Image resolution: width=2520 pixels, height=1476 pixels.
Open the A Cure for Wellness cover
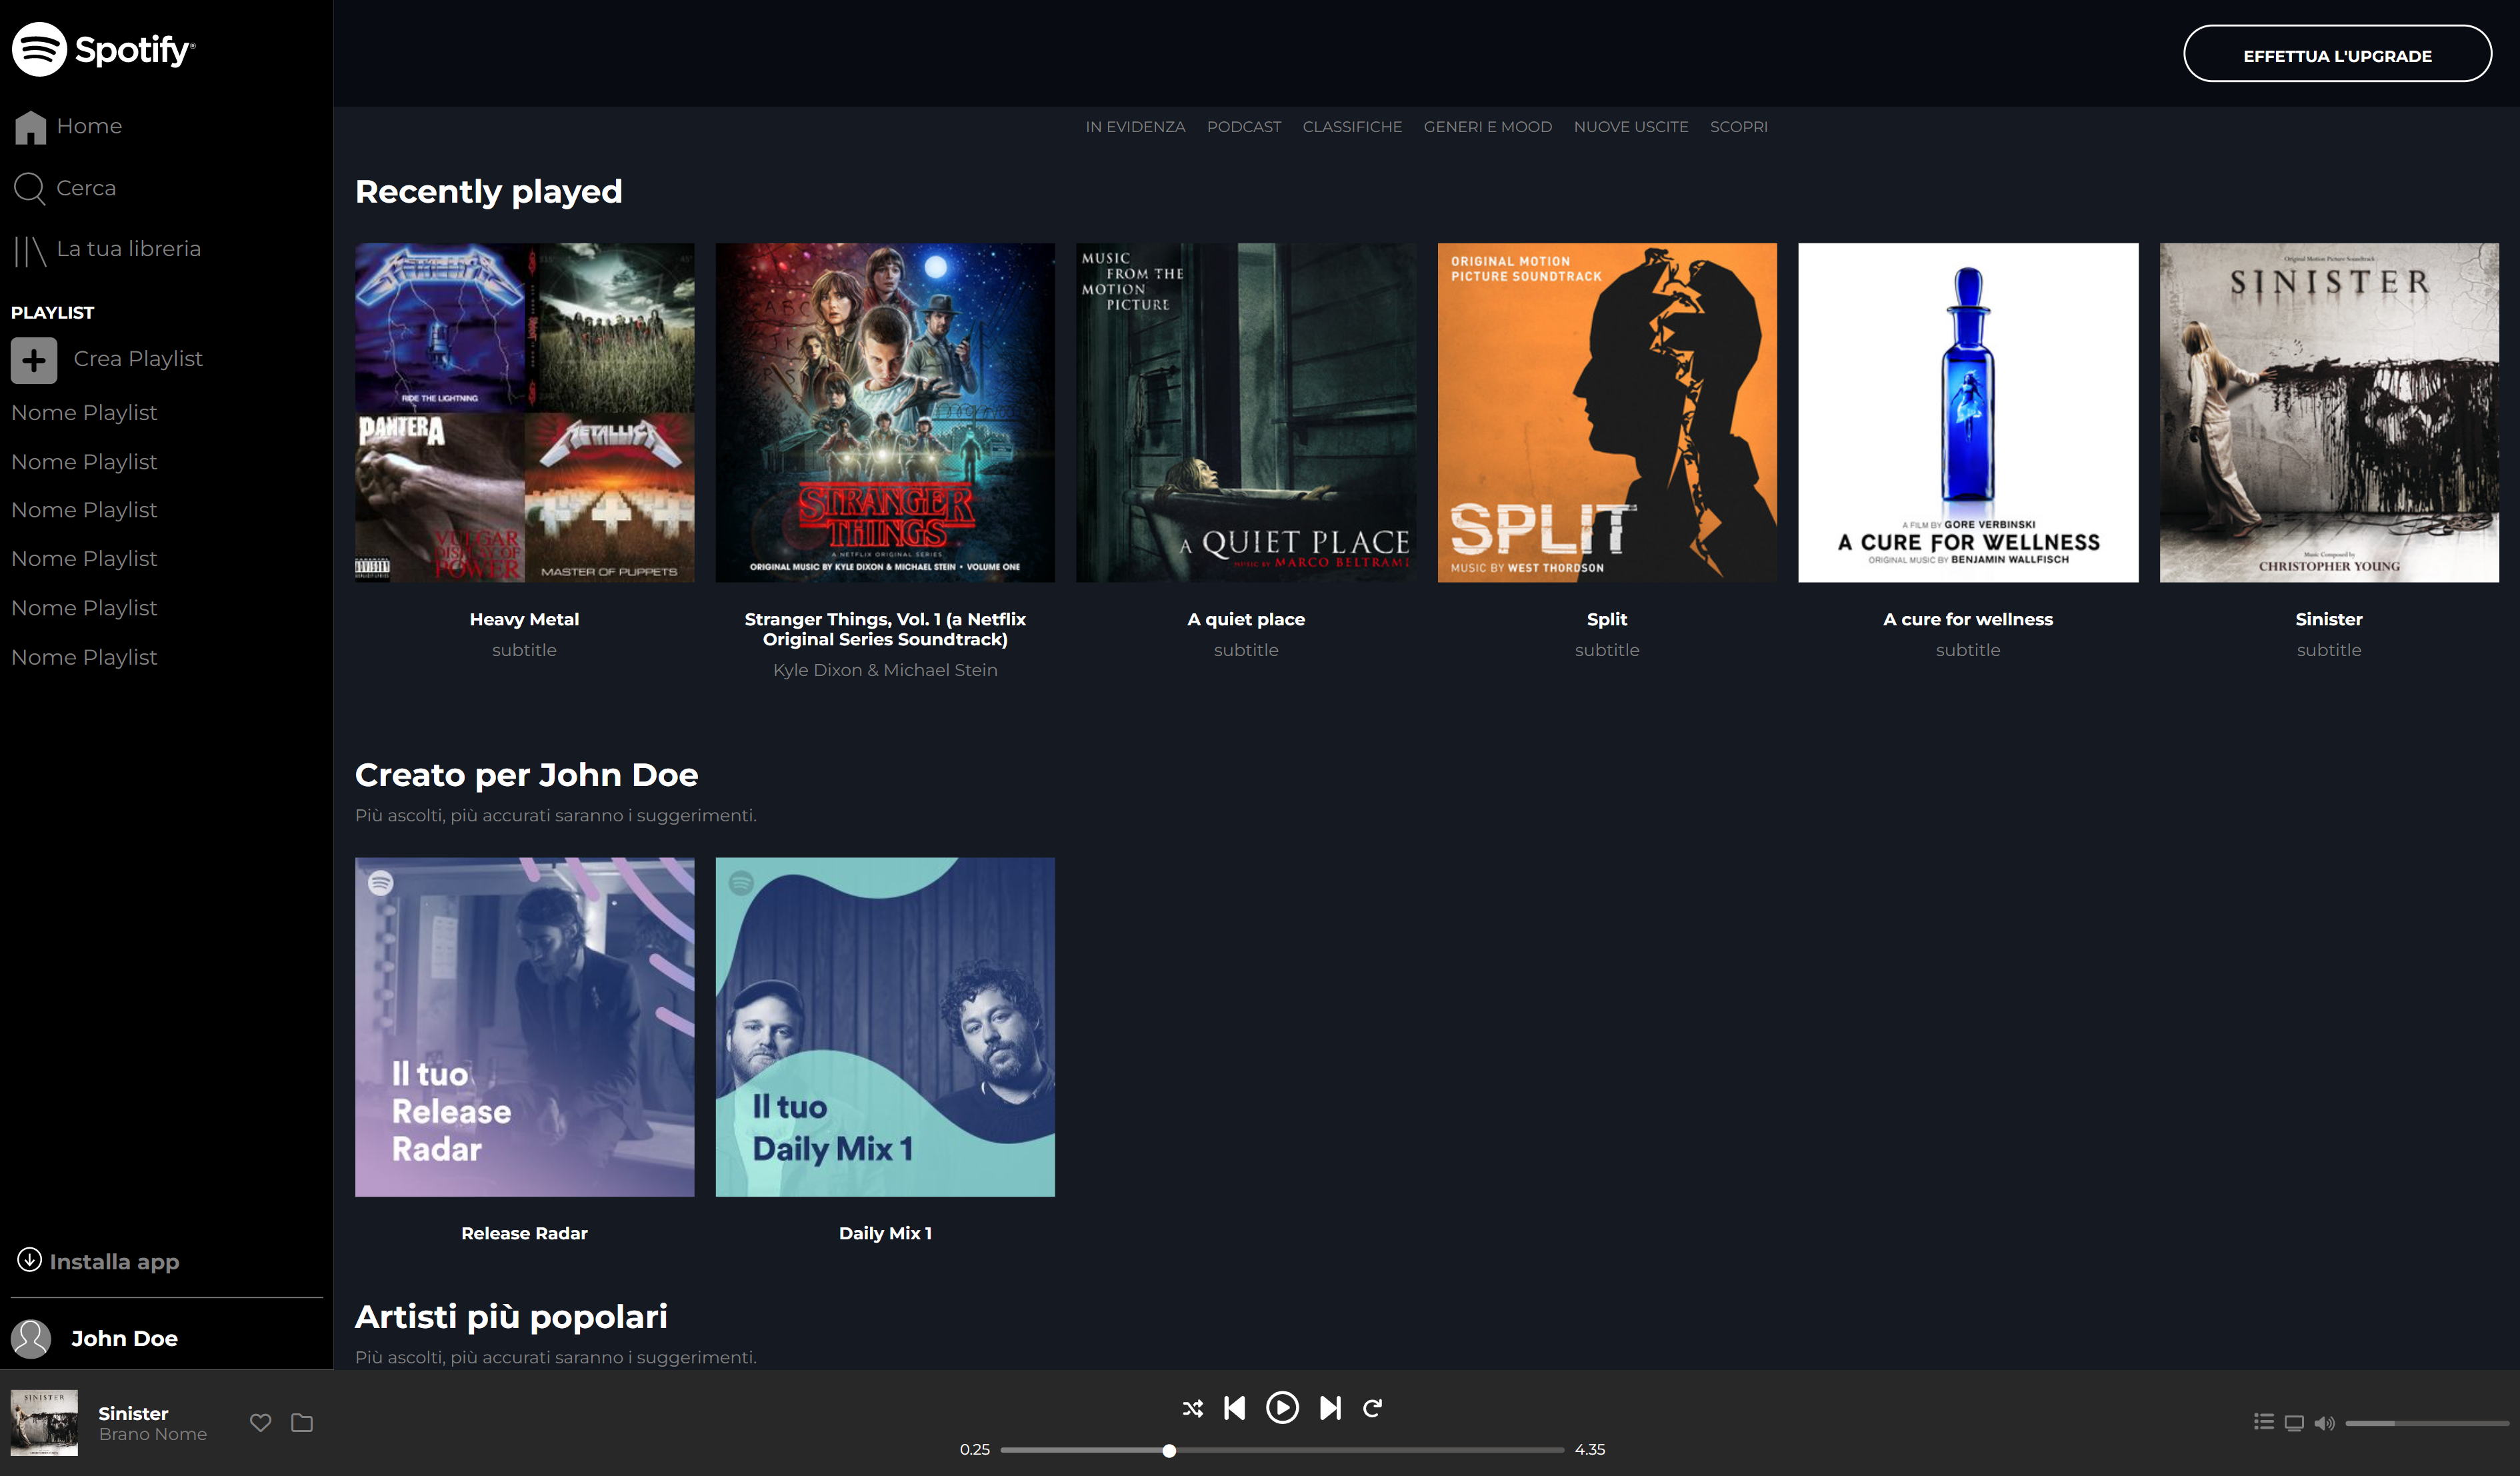point(1968,412)
